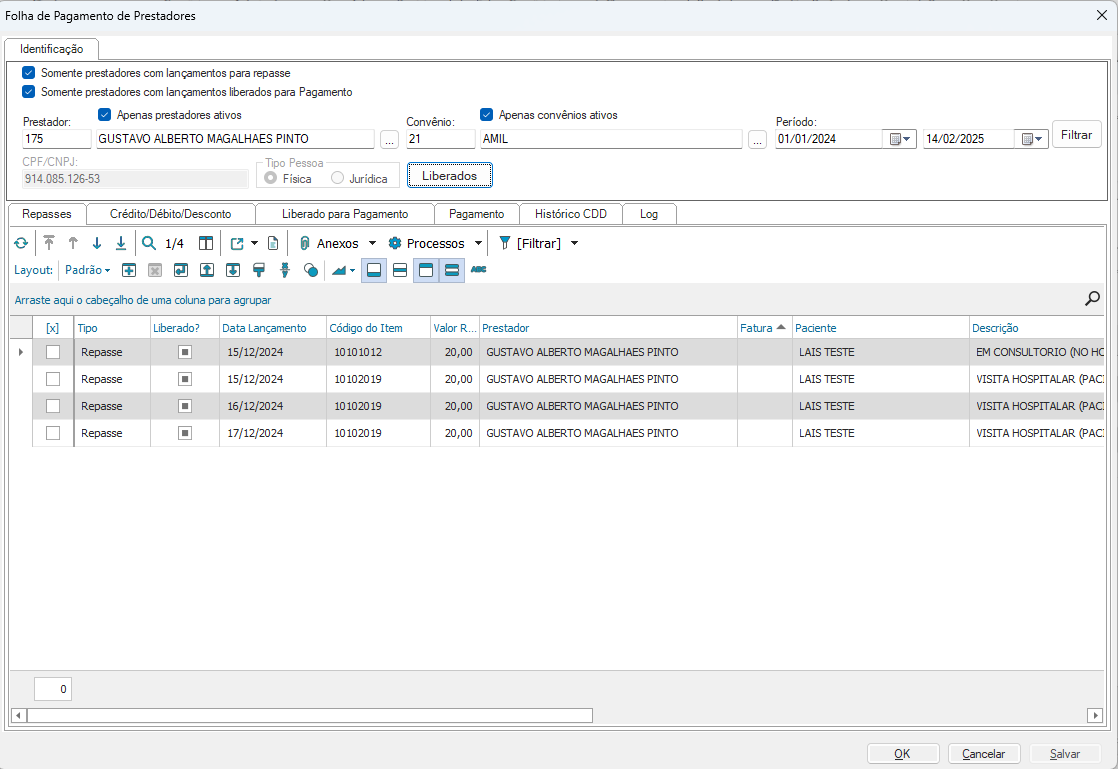The height and width of the screenshot is (769, 1118).
Task: Open the period end date calendar dropdown
Action: [1032, 139]
